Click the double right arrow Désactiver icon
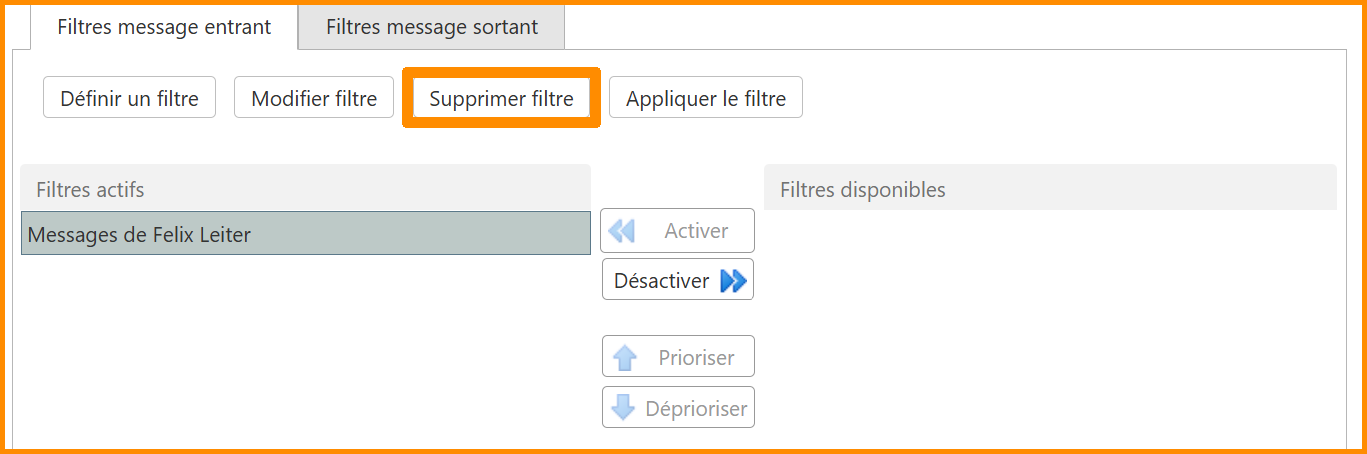The width and height of the screenshot is (1367, 454). (x=733, y=281)
